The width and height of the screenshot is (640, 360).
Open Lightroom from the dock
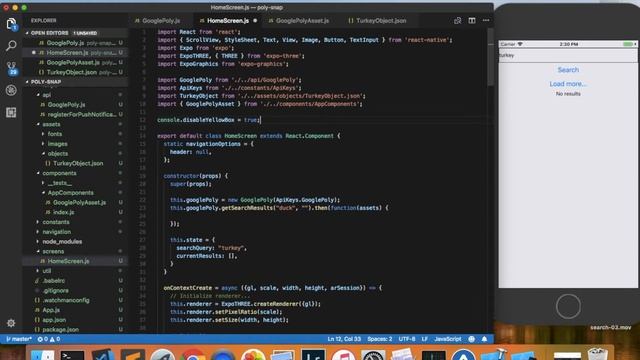point(313,355)
